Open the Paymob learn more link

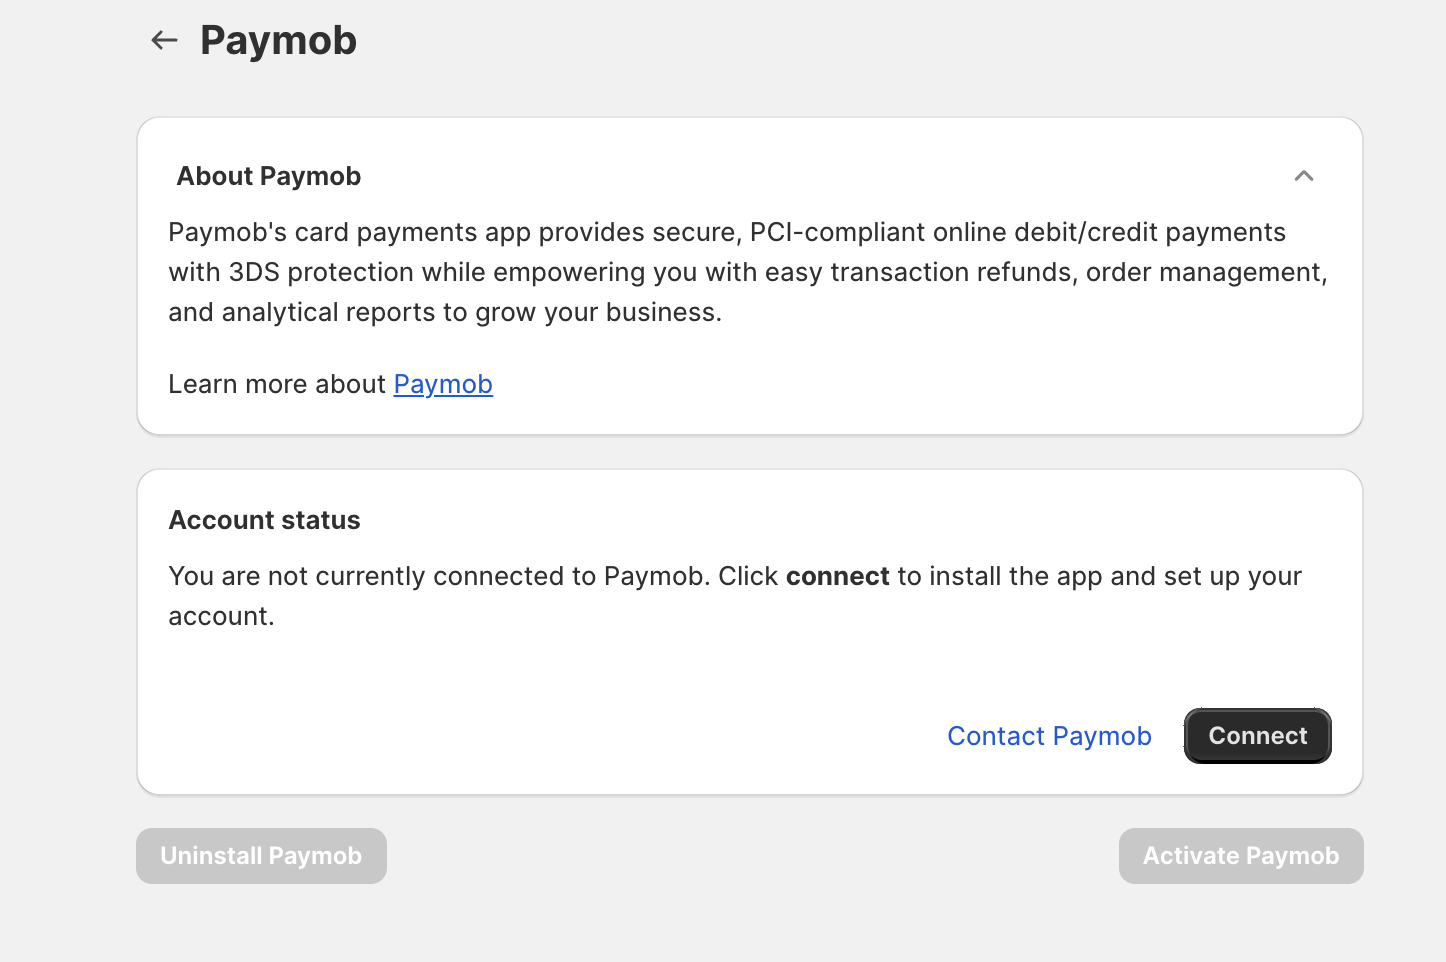[x=443, y=384]
